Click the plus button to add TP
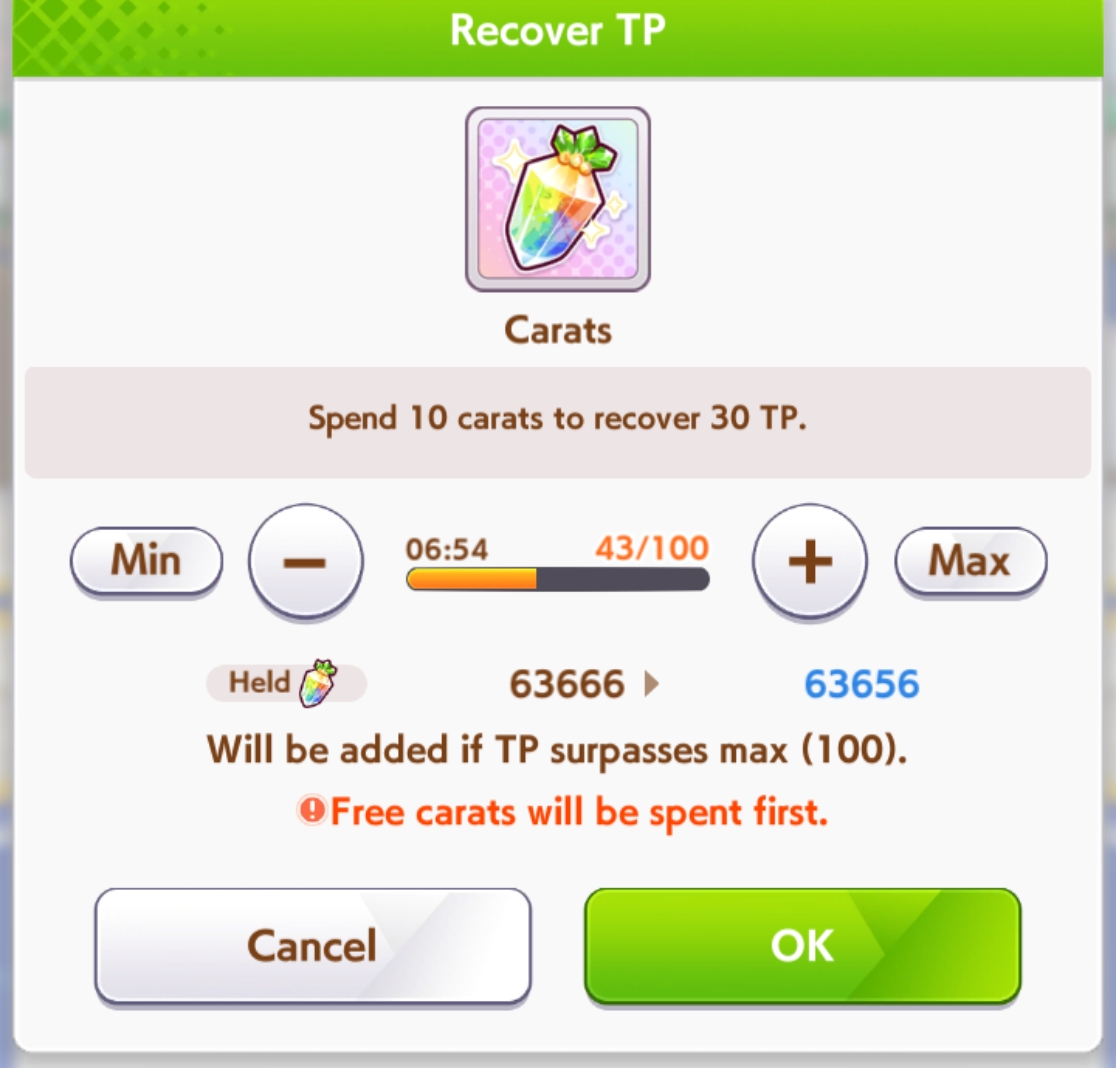 pyautogui.click(x=810, y=561)
